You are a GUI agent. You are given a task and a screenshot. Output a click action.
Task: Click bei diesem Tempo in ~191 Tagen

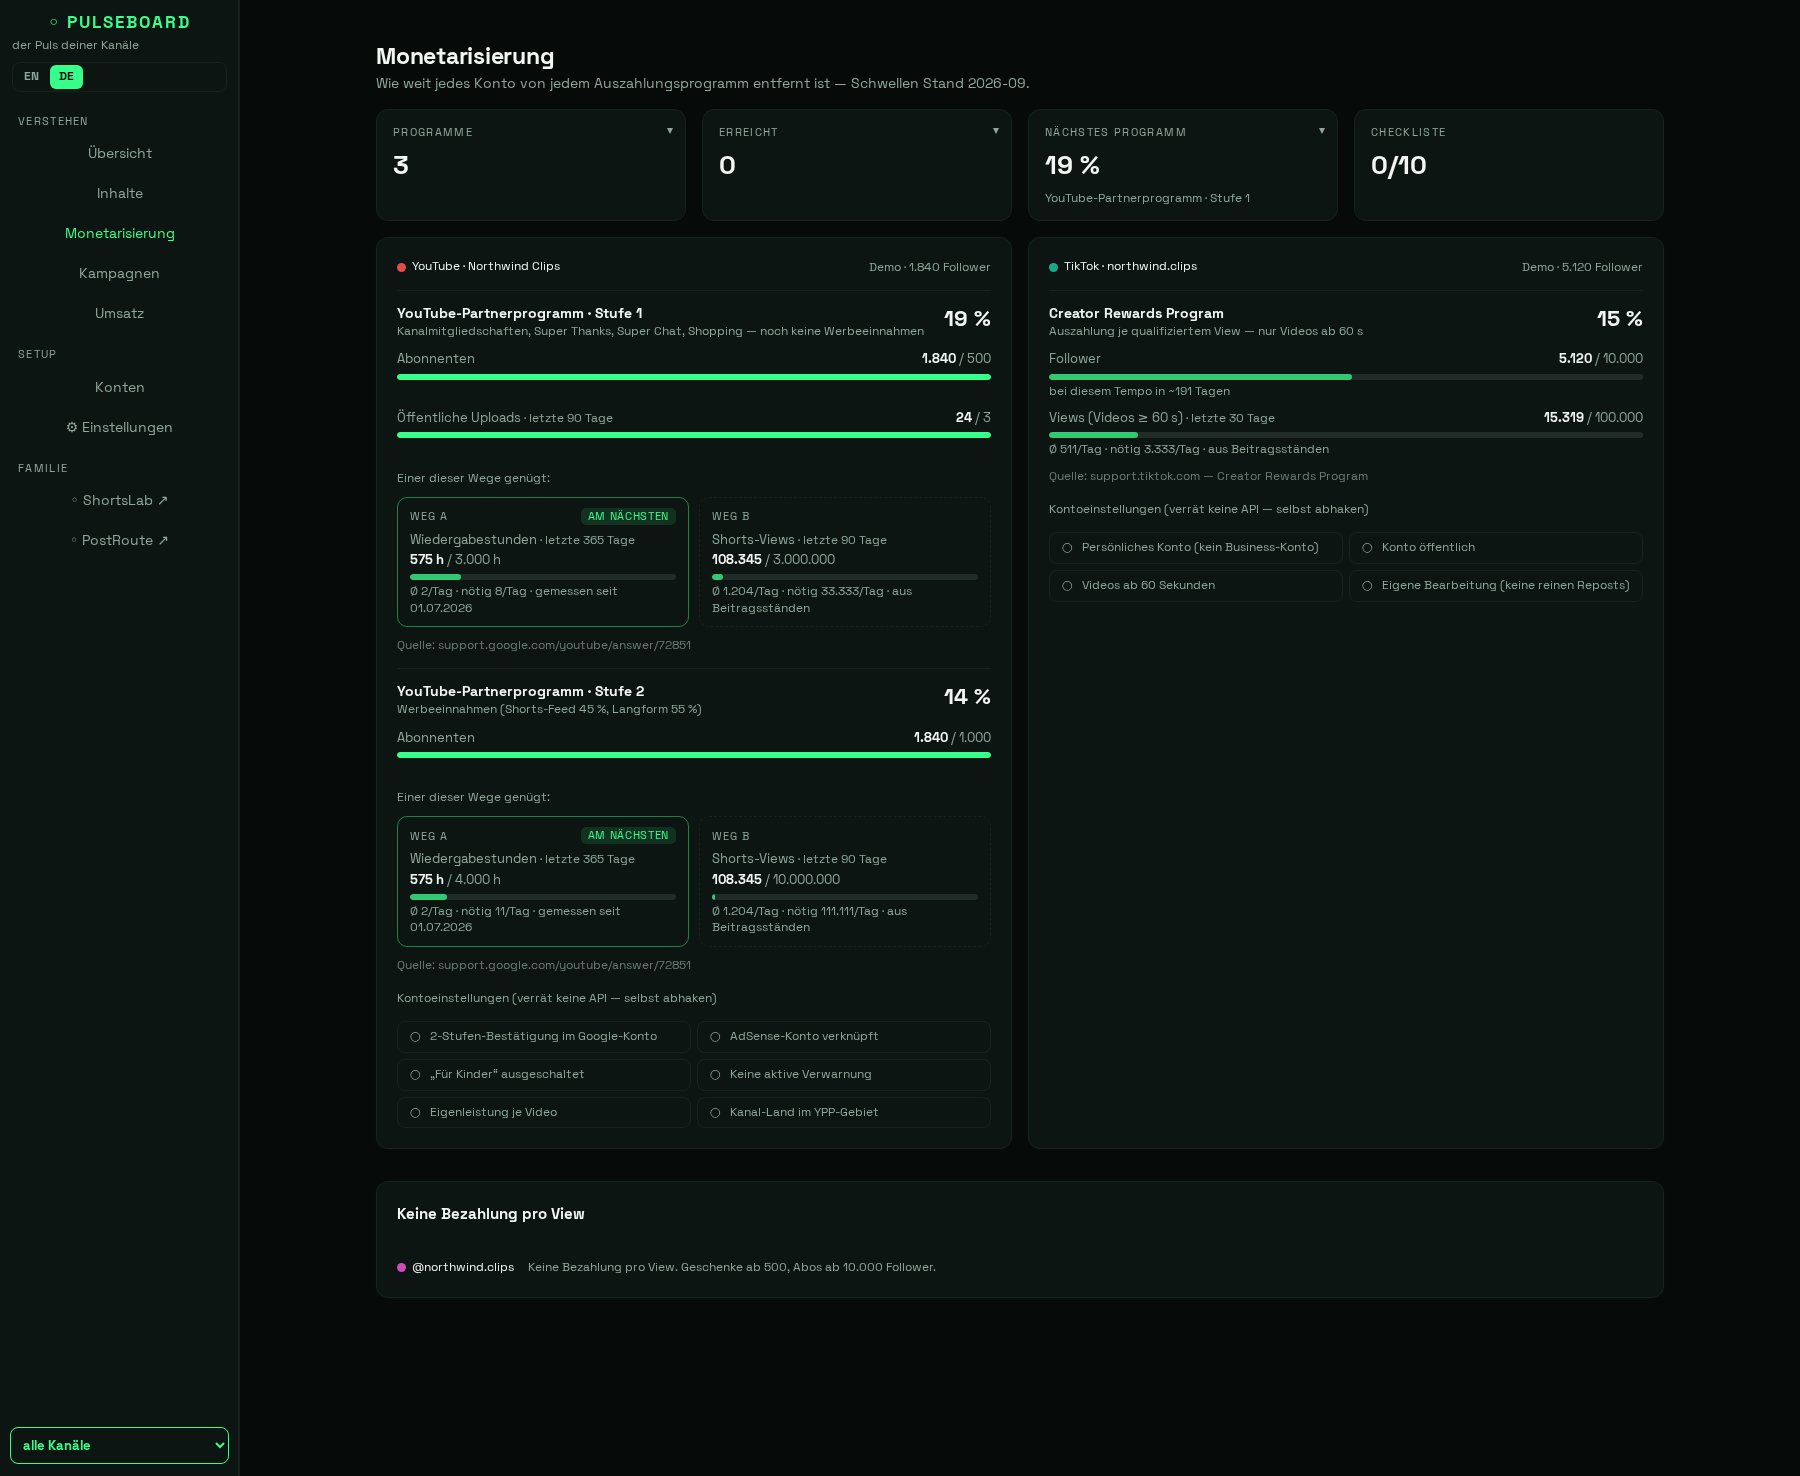tap(1139, 391)
